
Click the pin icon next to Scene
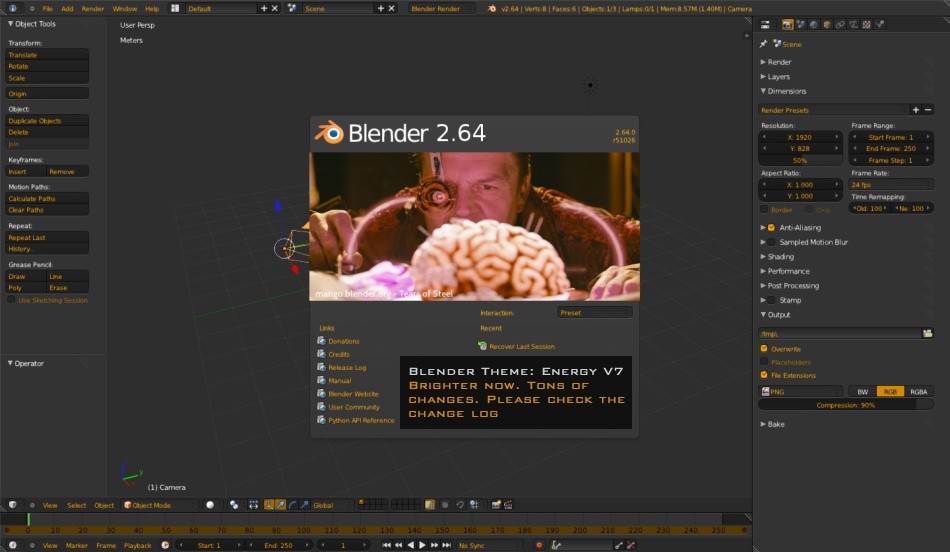pos(763,44)
